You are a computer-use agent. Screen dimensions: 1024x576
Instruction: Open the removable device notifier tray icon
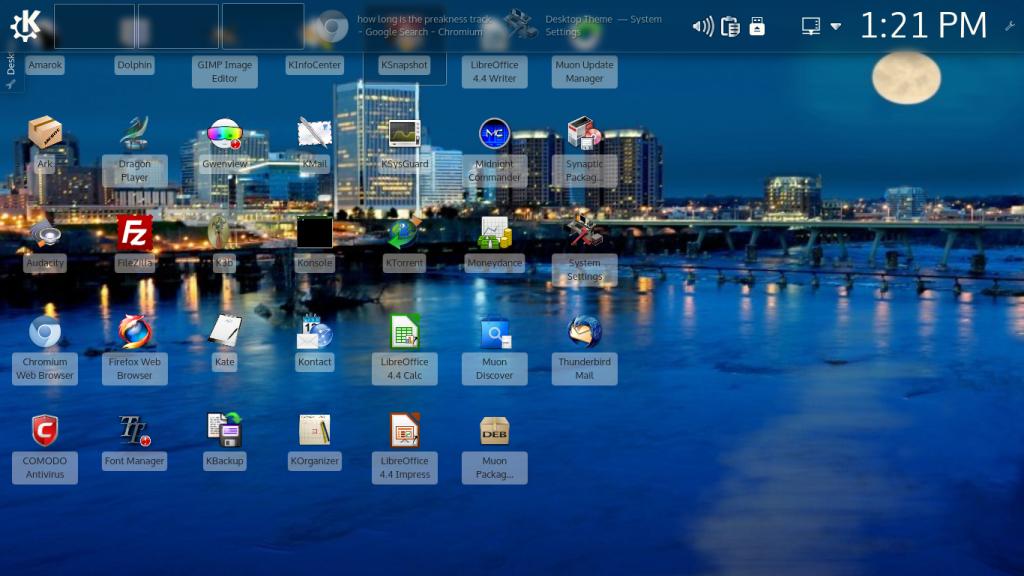click(757, 26)
